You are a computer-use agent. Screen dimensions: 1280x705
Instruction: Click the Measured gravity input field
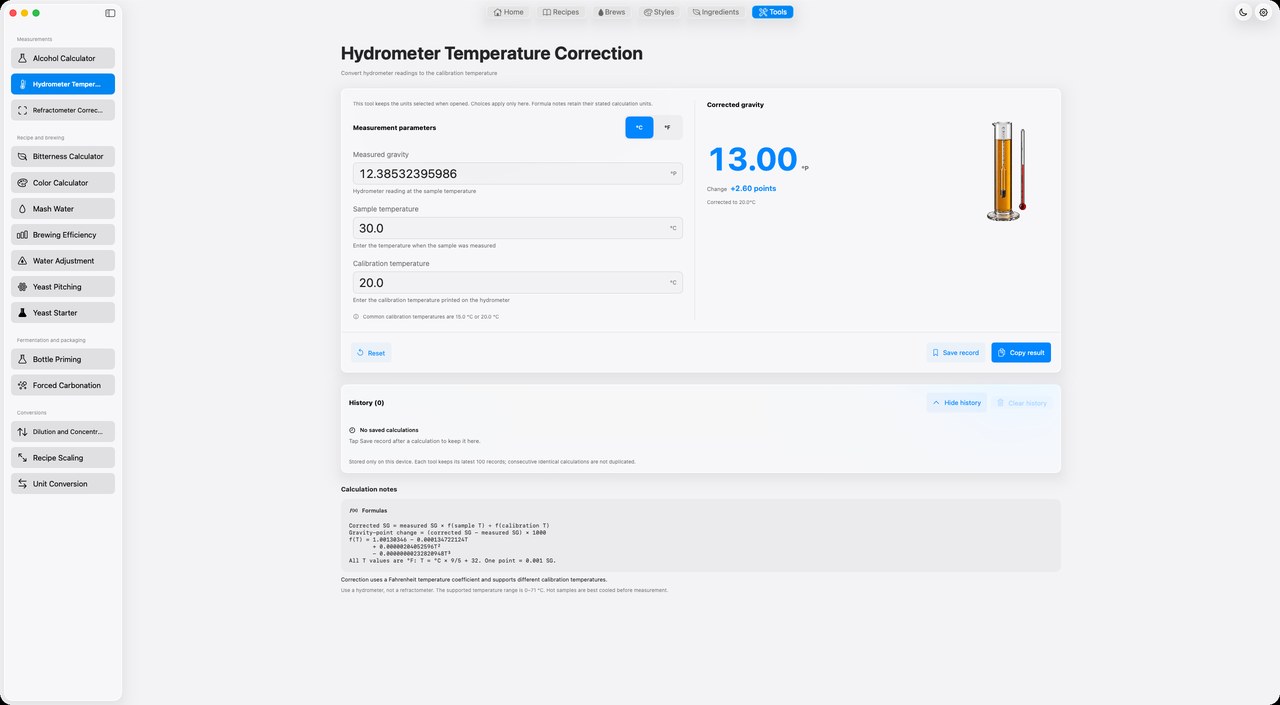(x=518, y=174)
